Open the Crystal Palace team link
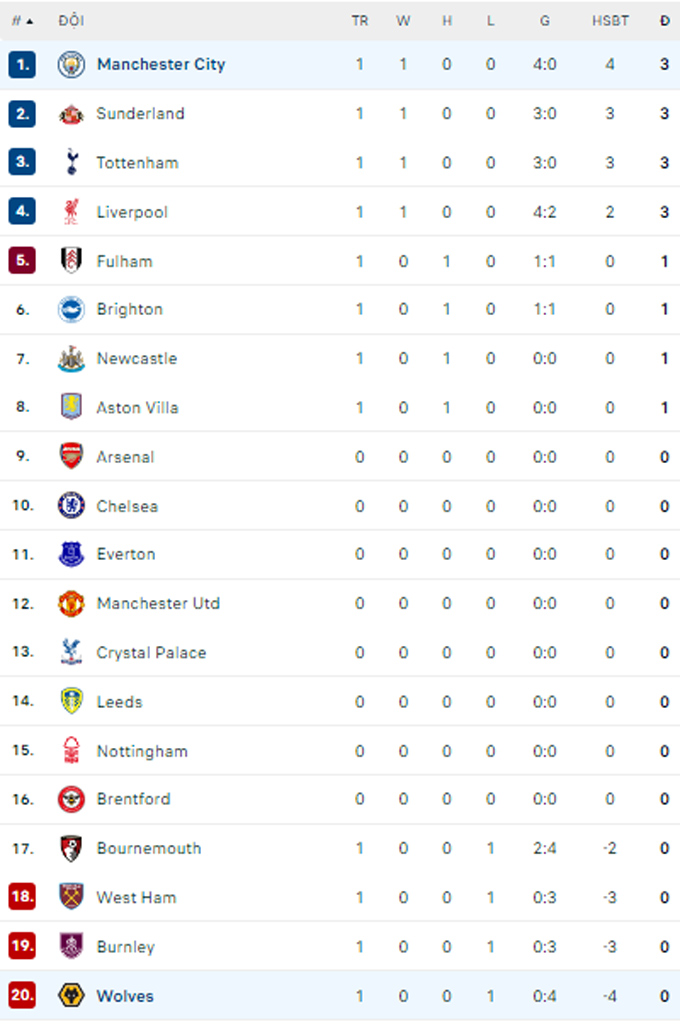This screenshot has height=1029, width=680. 151,652
